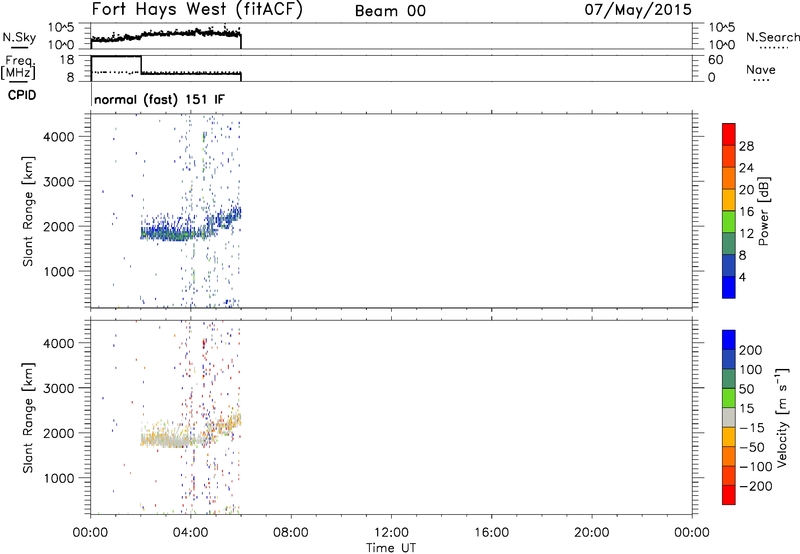Click the '18' frequency tick label
The height and width of the screenshot is (554, 800).
(66, 60)
